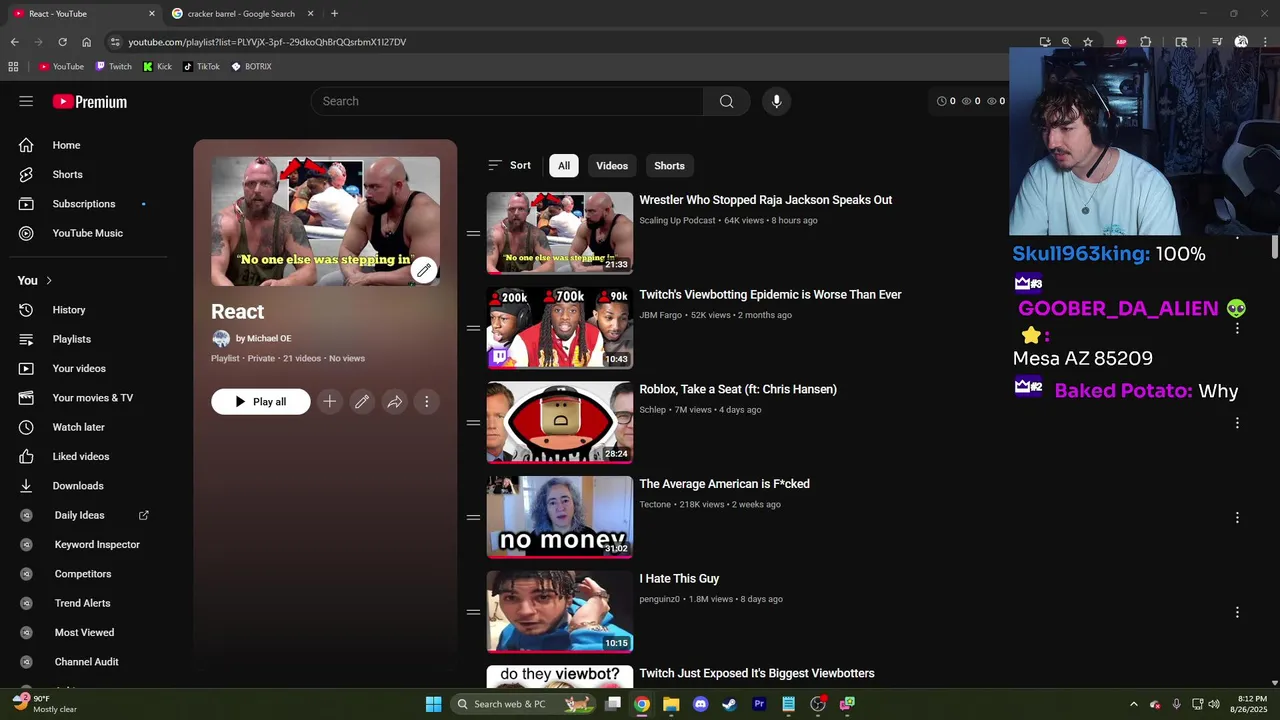The image size is (1280, 720).
Task: Add videos with the plus icon
Action: pos(329,401)
